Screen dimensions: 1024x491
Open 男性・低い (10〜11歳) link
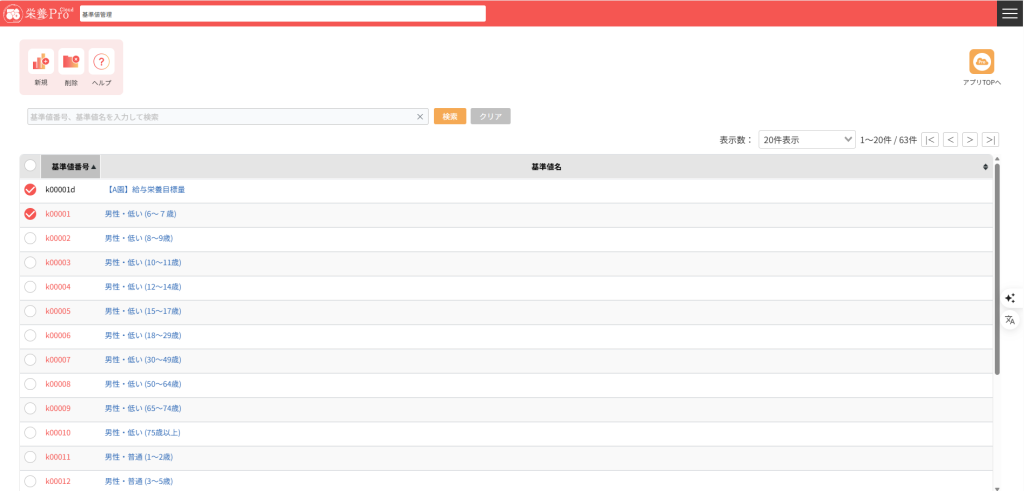143,262
